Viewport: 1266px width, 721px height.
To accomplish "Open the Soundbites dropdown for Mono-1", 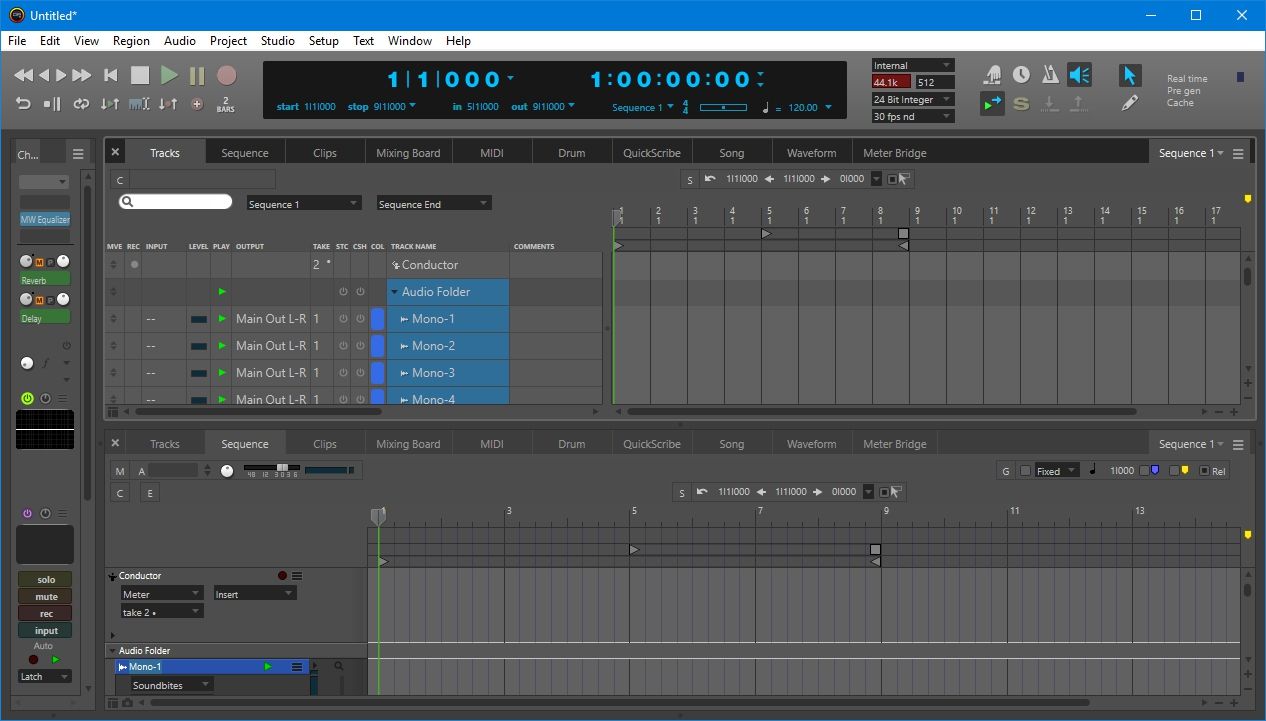I will (x=170, y=684).
